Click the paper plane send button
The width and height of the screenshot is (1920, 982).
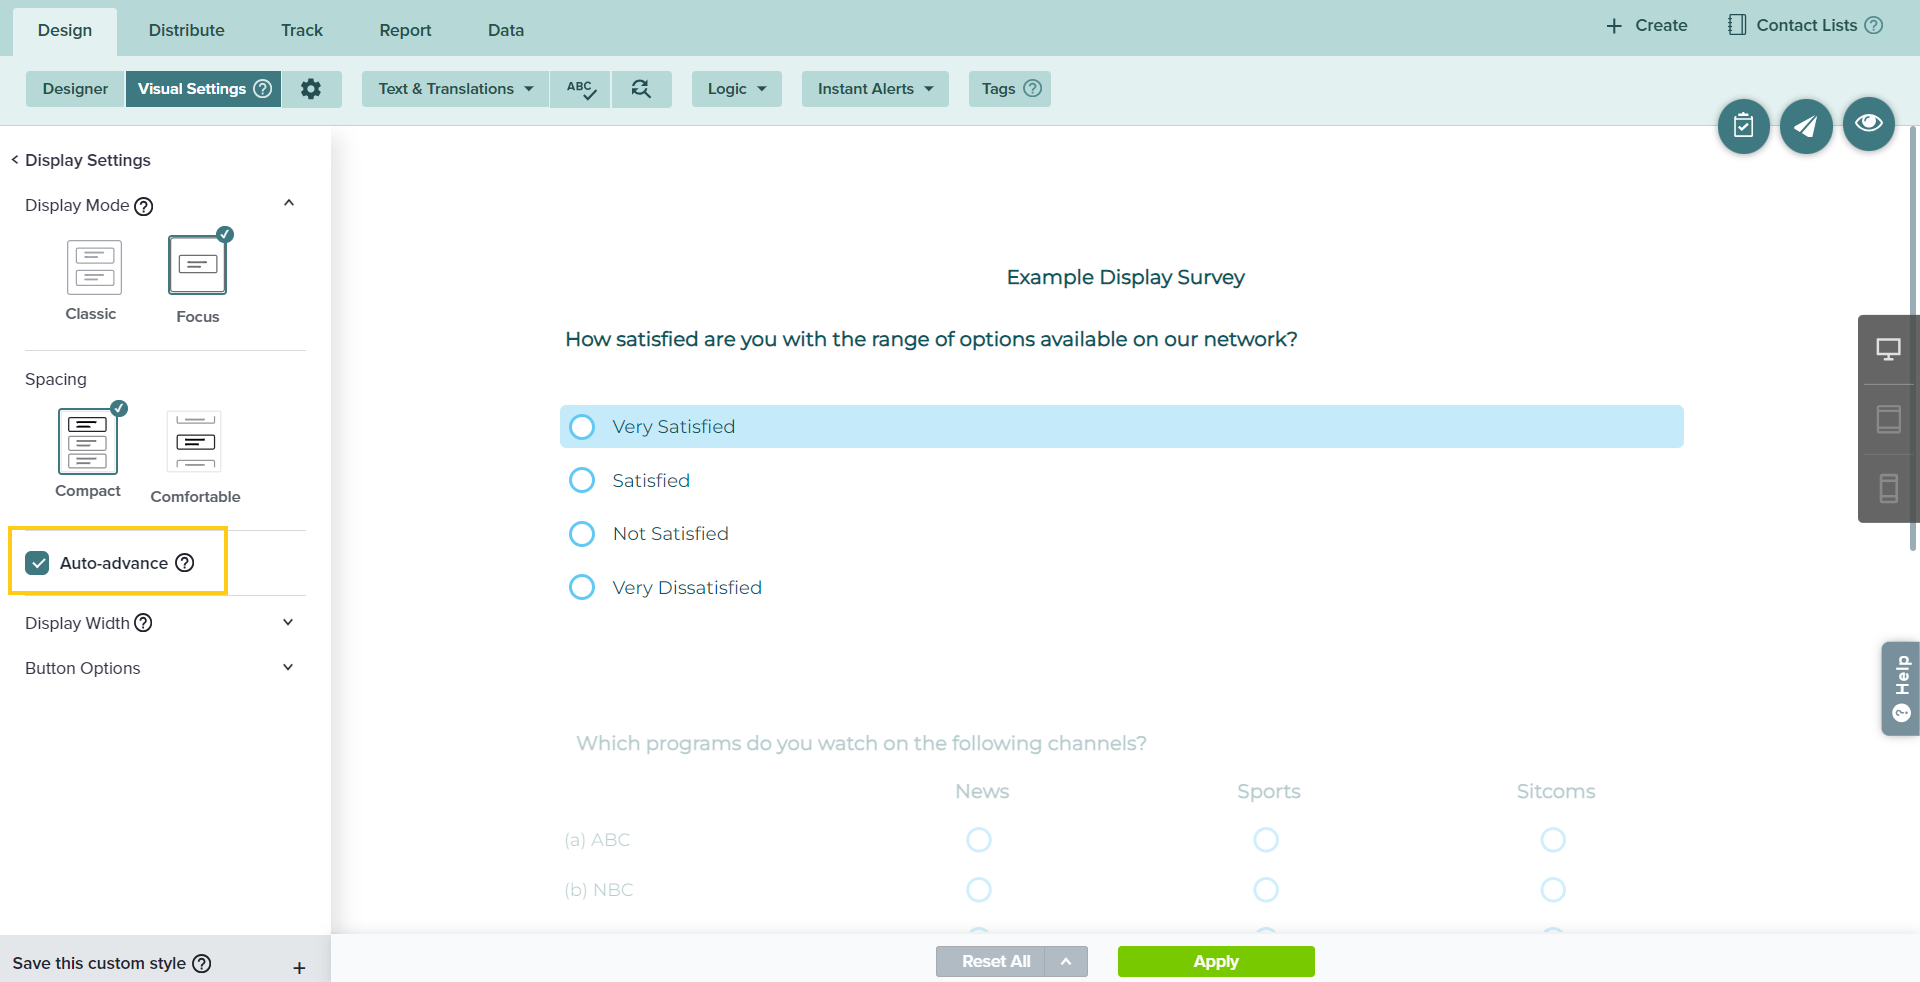(x=1805, y=126)
